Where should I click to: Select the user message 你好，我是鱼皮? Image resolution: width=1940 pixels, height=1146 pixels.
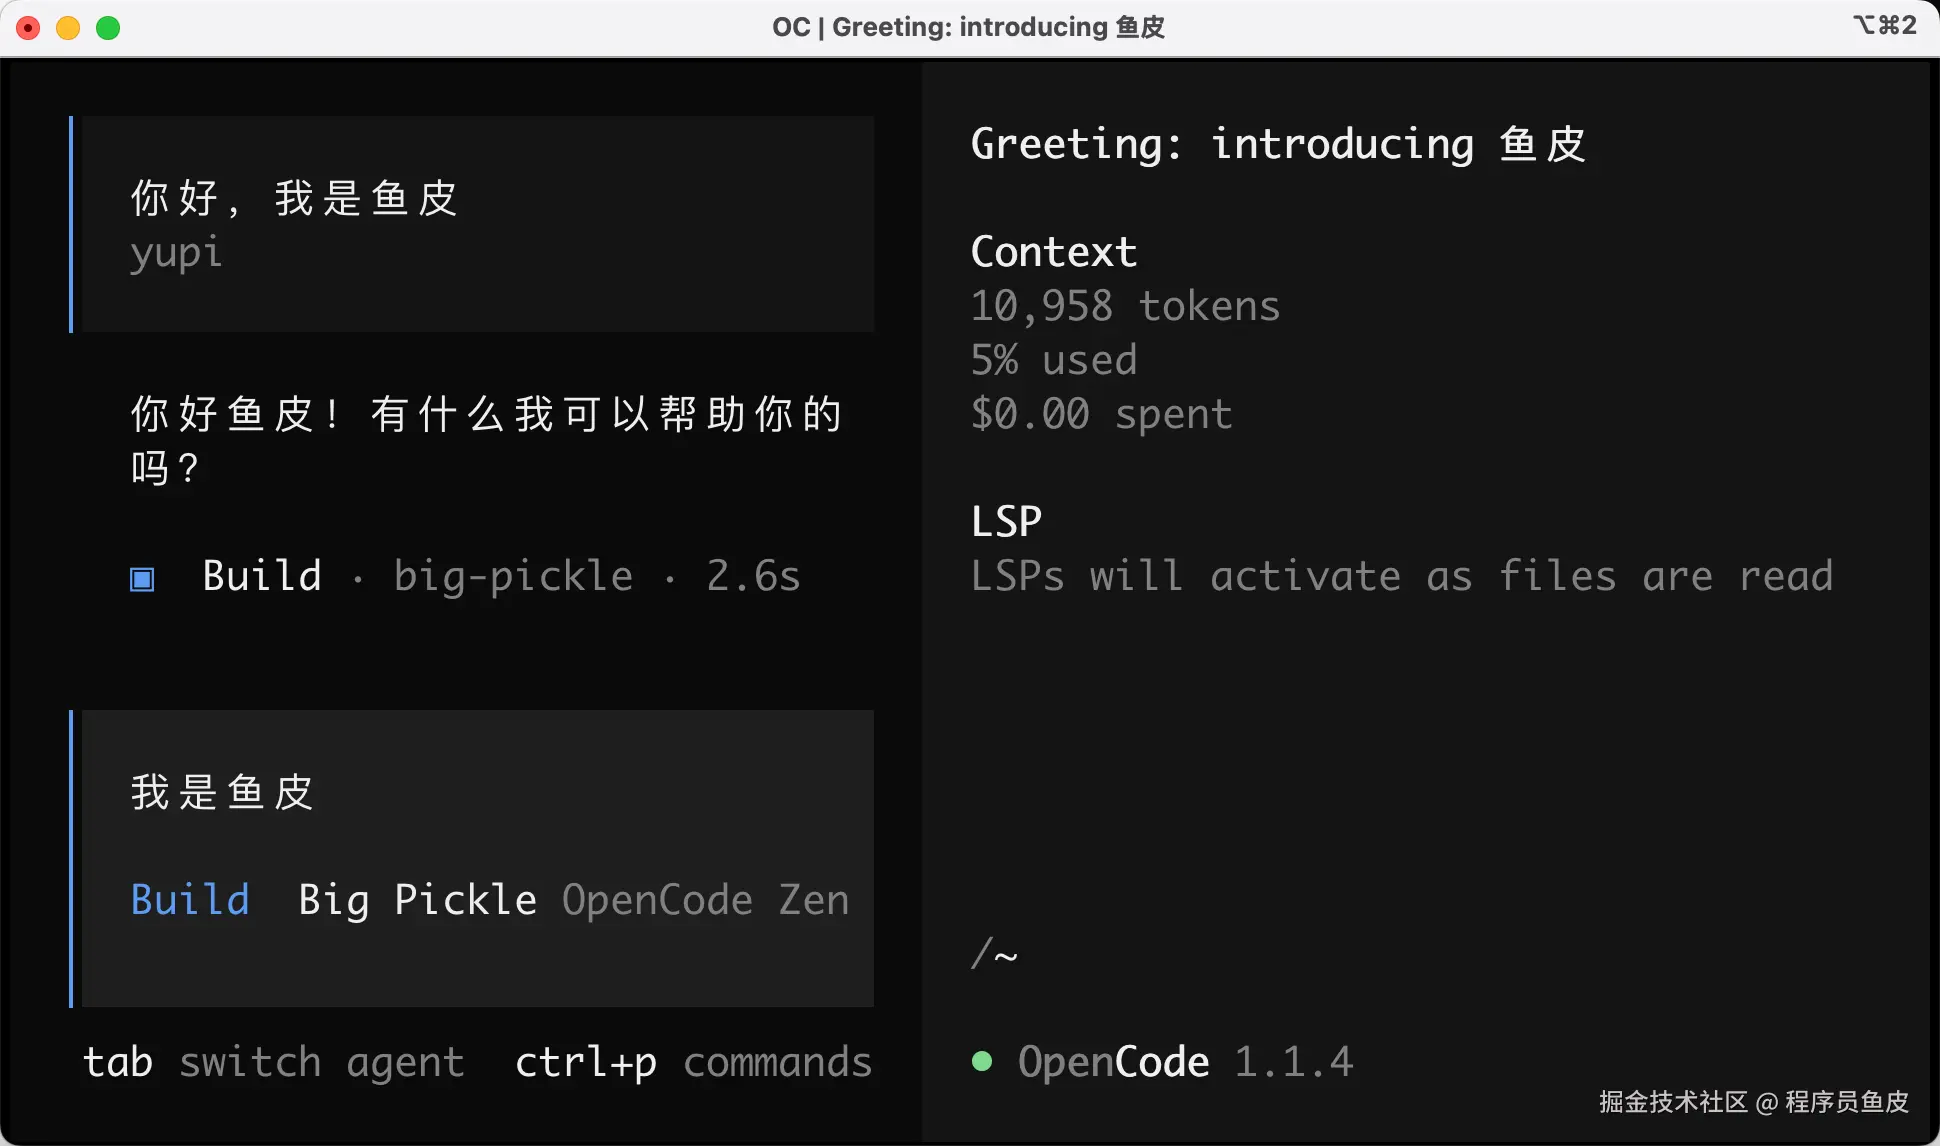[294, 198]
